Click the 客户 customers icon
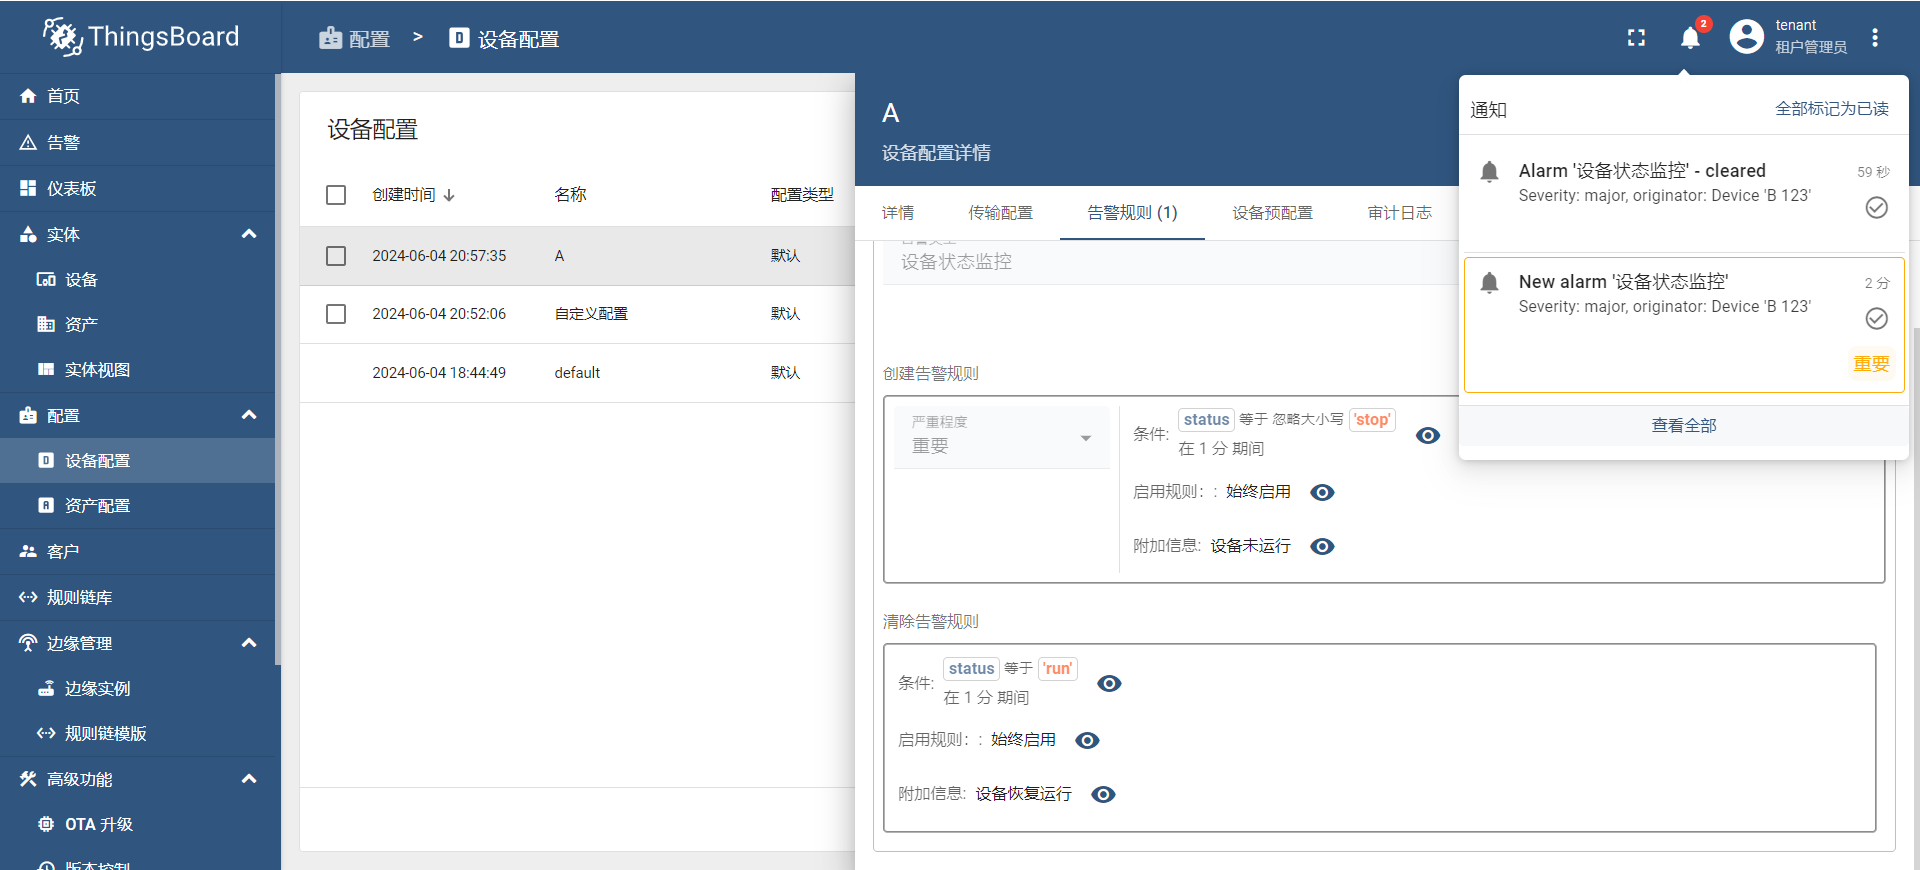The image size is (1920, 870). click(28, 551)
